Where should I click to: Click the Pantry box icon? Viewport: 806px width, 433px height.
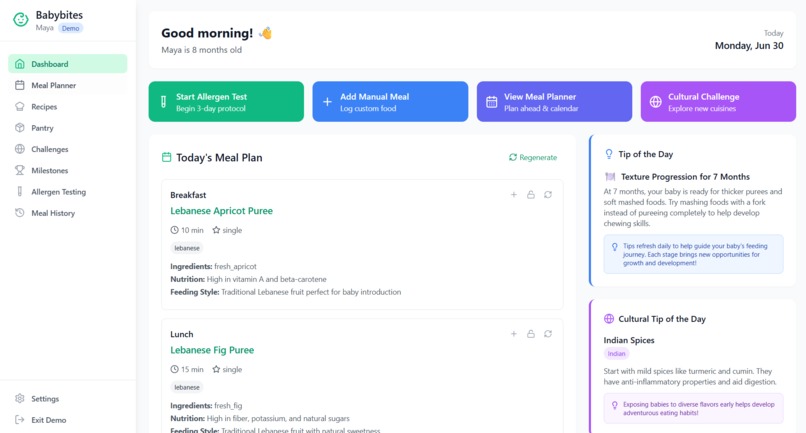point(20,128)
